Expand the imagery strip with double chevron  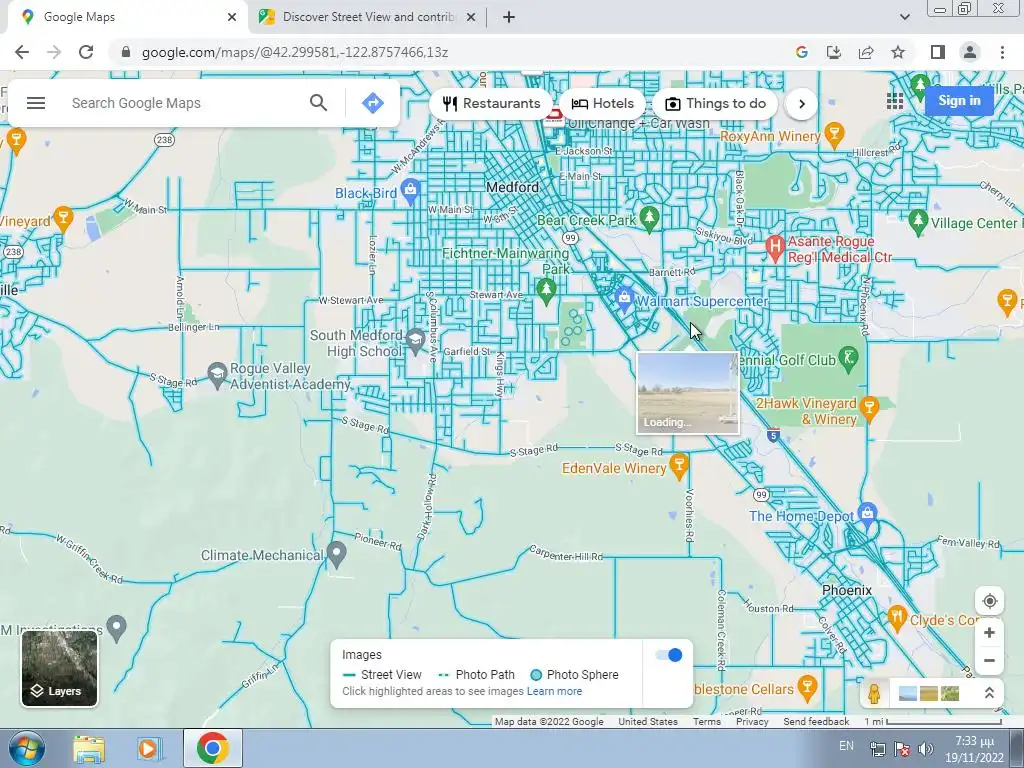coord(989,694)
